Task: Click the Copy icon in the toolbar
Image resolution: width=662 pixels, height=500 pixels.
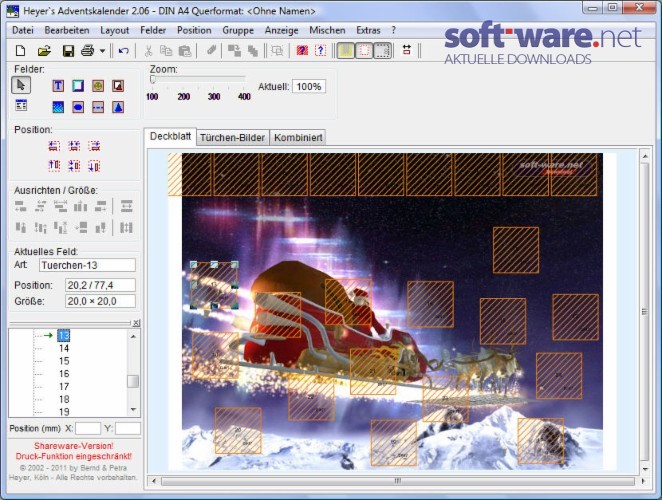Action: pyautogui.click(x=166, y=51)
